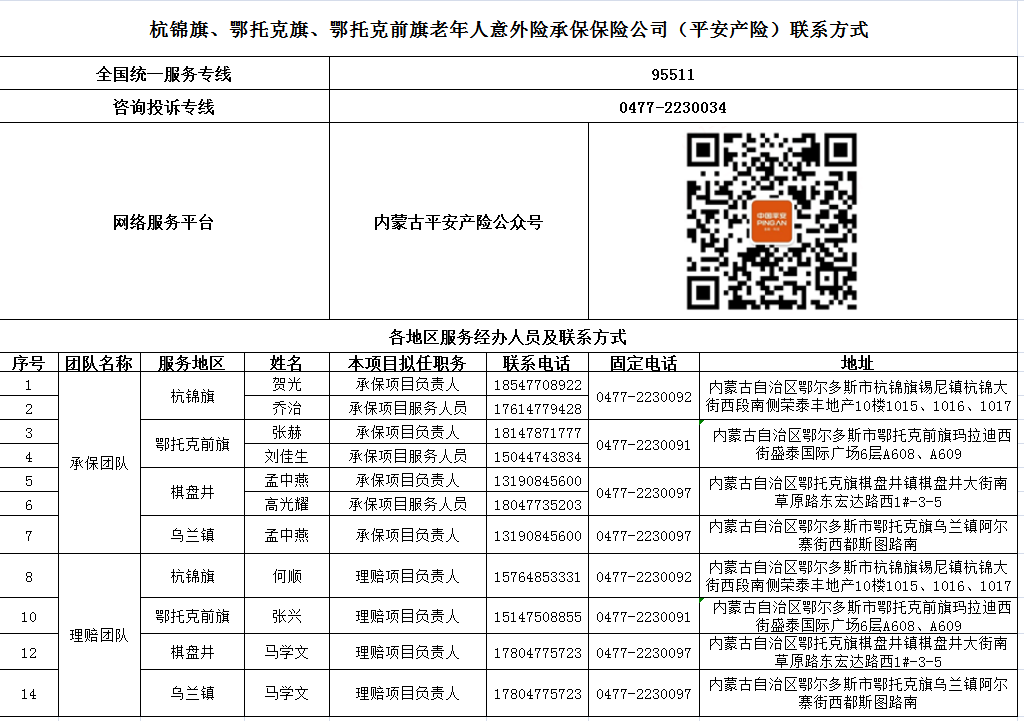Click the 本项目拟任职务 column header
The image size is (1024, 721).
(407, 363)
